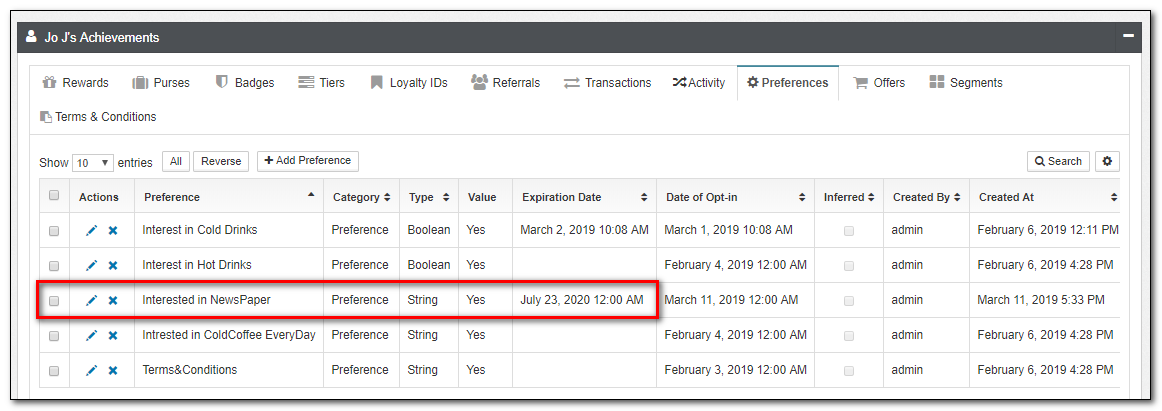Image resolution: width=1162 pixels, height=411 pixels.
Task: Click the table settings gear icon
Action: 1107,161
